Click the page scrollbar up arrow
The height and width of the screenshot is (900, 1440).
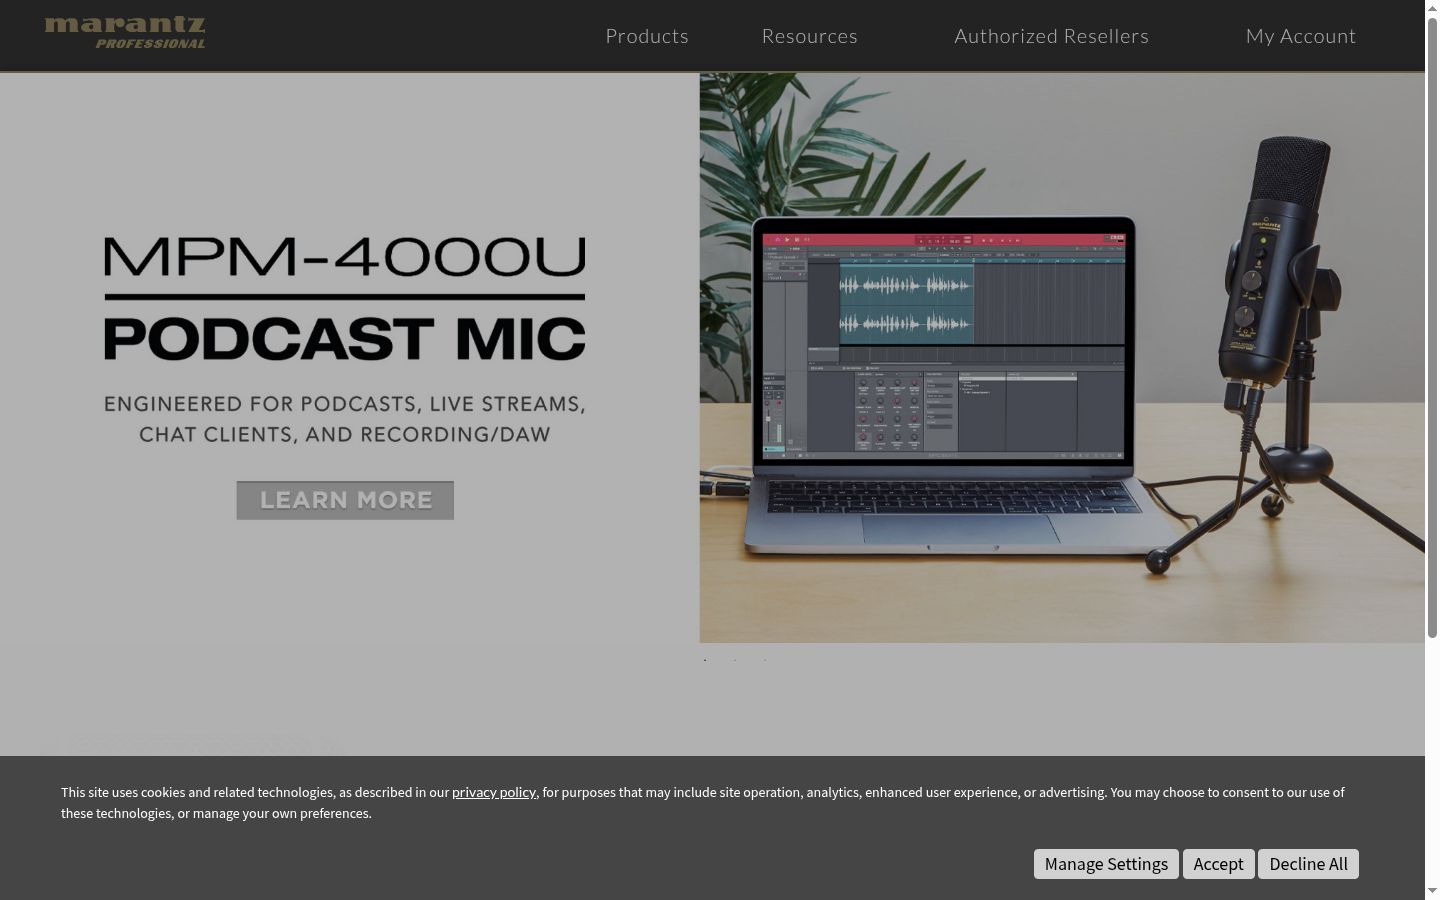tap(1432, 7)
